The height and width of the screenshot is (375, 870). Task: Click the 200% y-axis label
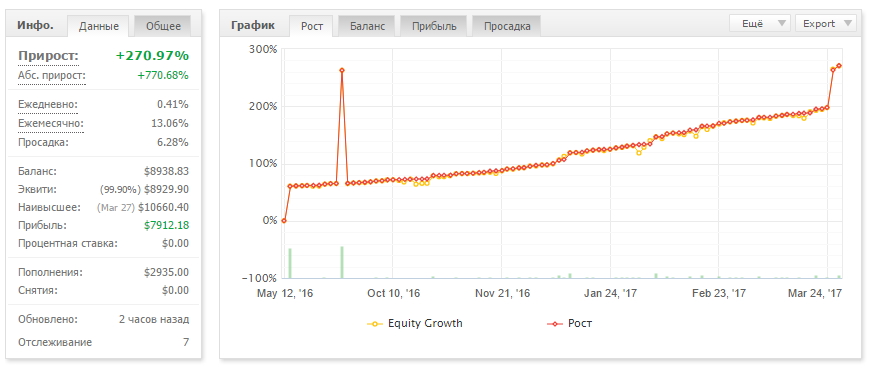click(263, 107)
